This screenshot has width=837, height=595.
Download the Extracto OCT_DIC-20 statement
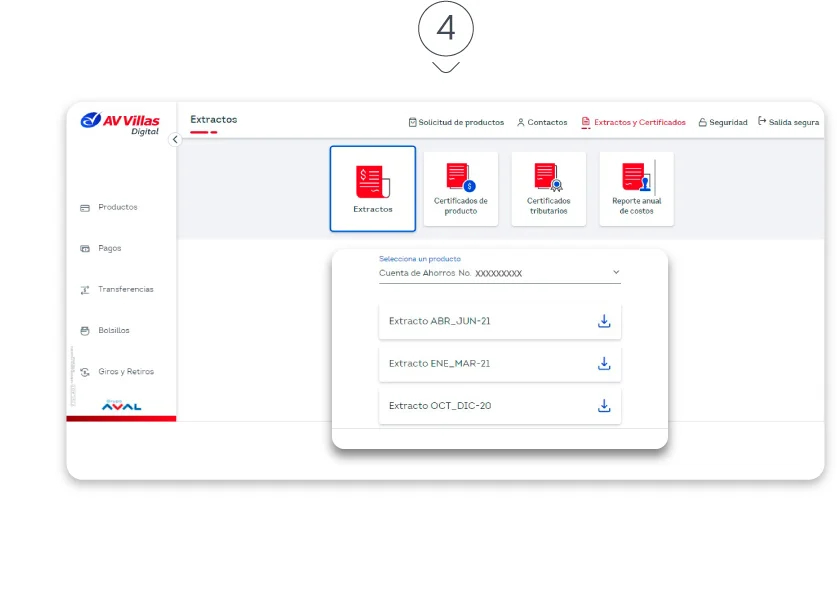pos(603,405)
